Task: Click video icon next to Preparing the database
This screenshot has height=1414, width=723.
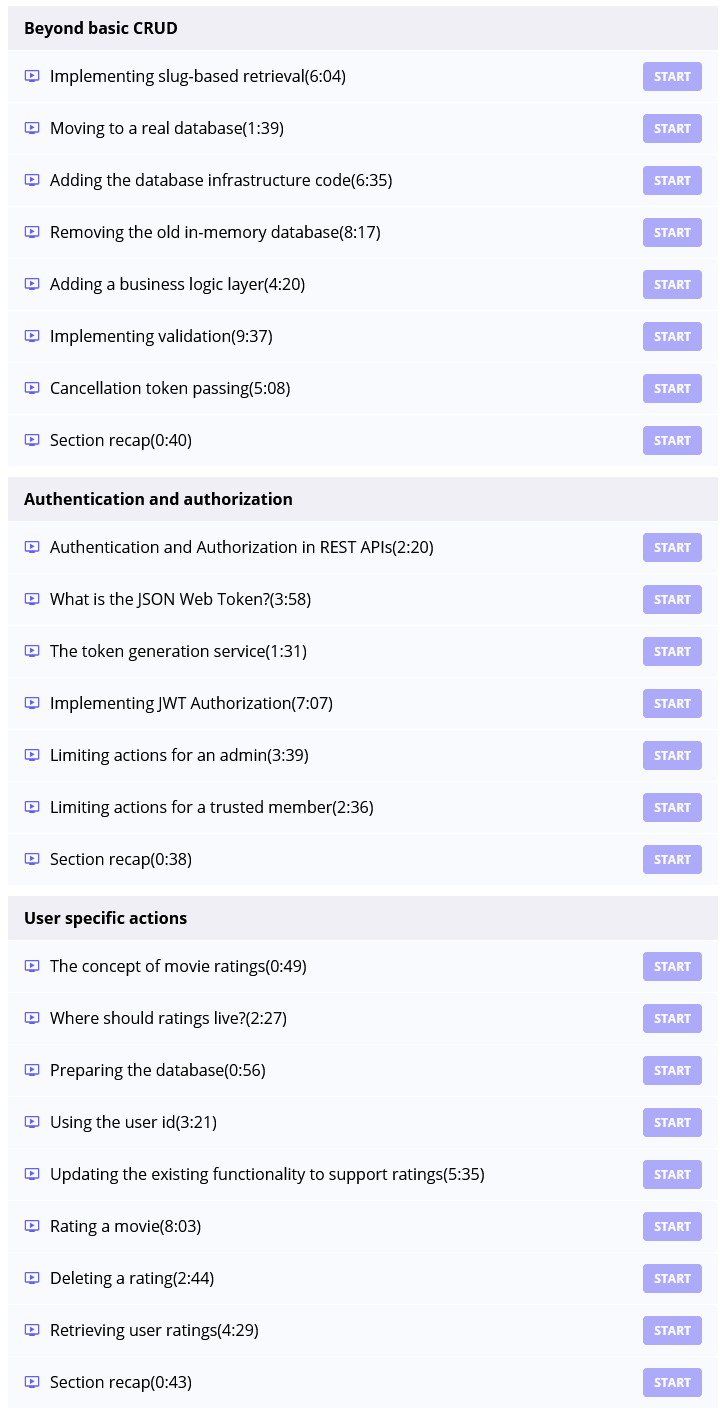Action: [x=32, y=1070]
